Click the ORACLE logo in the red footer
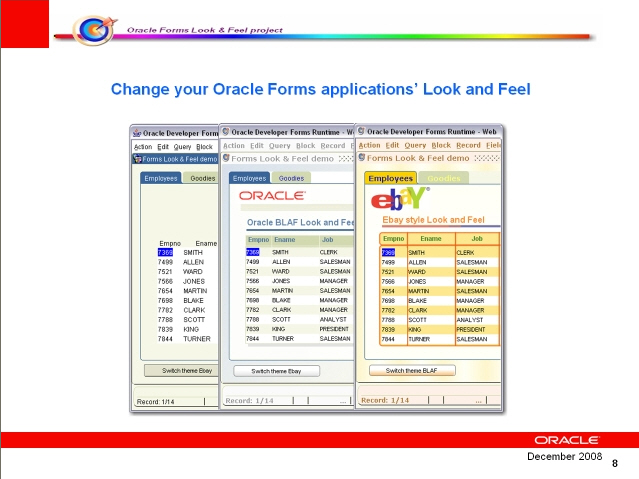639x479 pixels. click(567, 440)
